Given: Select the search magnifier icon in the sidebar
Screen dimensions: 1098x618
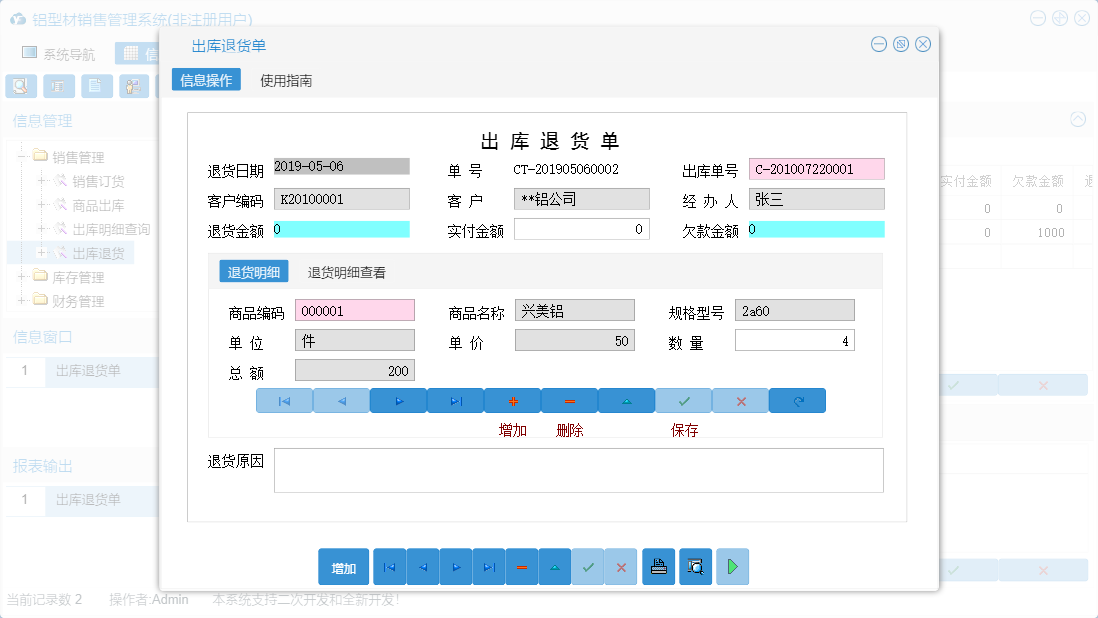Looking at the screenshot, I should point(20,86).
